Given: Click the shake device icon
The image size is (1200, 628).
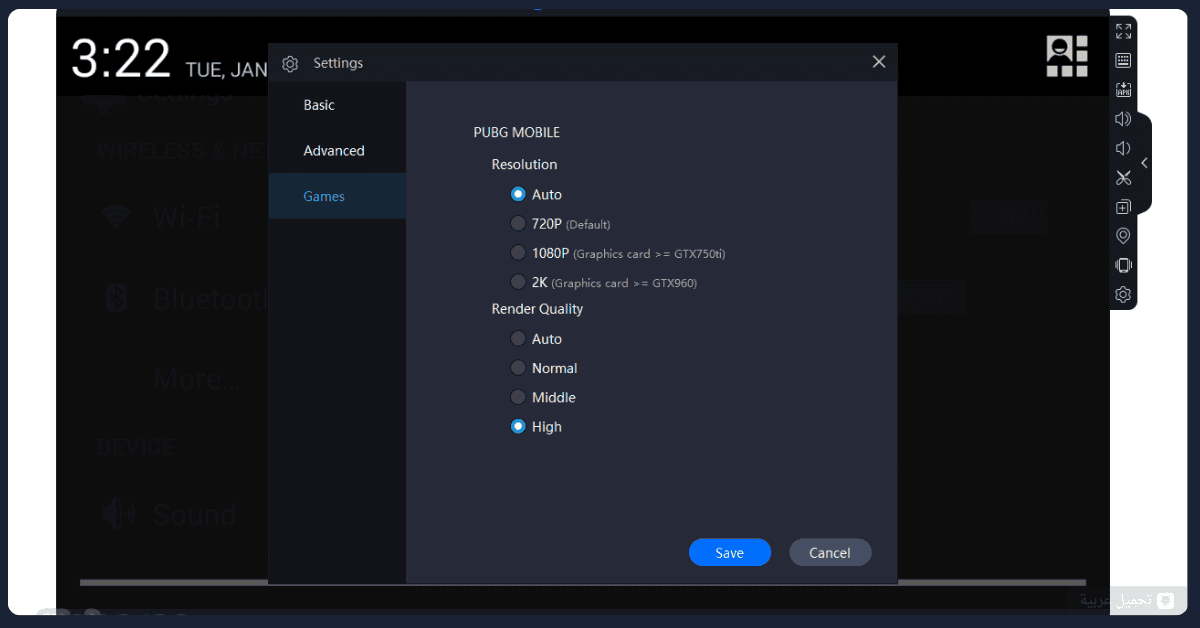Looking at the screenshot, I should 1123,265.
